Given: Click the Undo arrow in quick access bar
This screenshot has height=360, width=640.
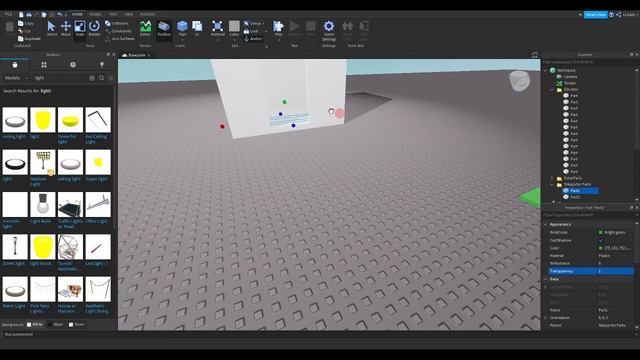Looking at the screenshot, I should pos(60,14).
